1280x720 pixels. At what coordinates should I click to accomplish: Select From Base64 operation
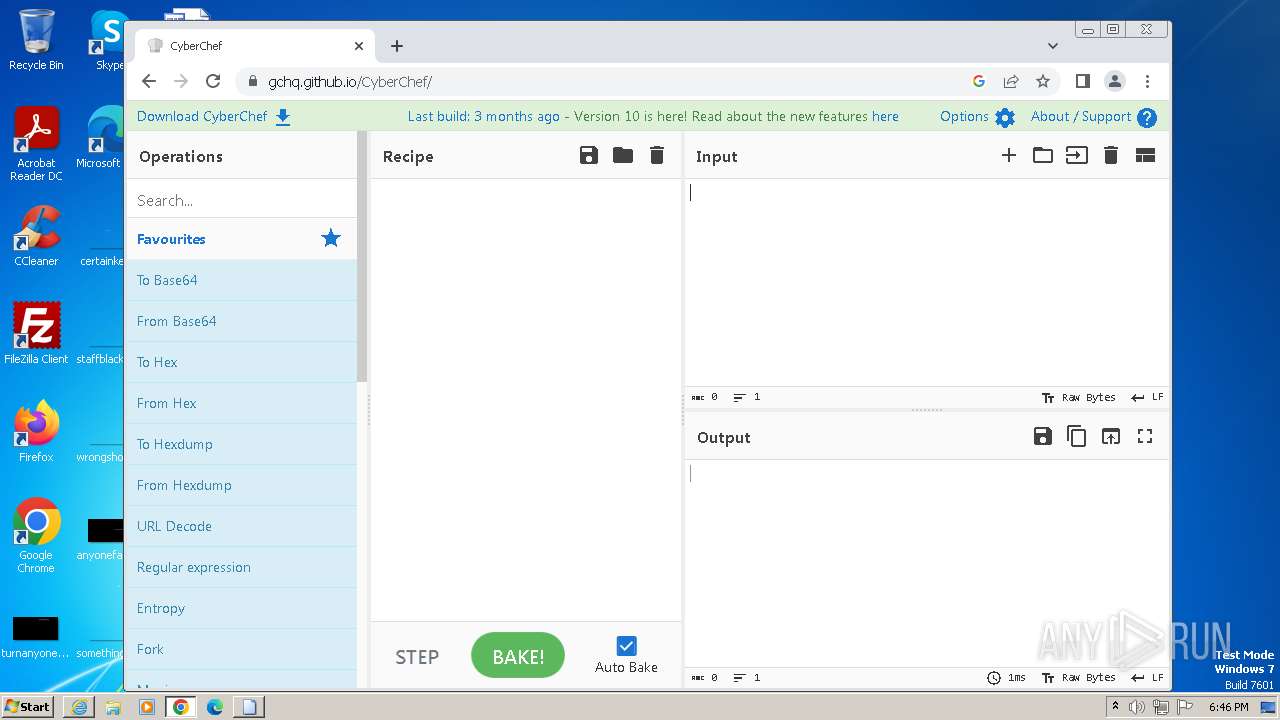(241, 321)
